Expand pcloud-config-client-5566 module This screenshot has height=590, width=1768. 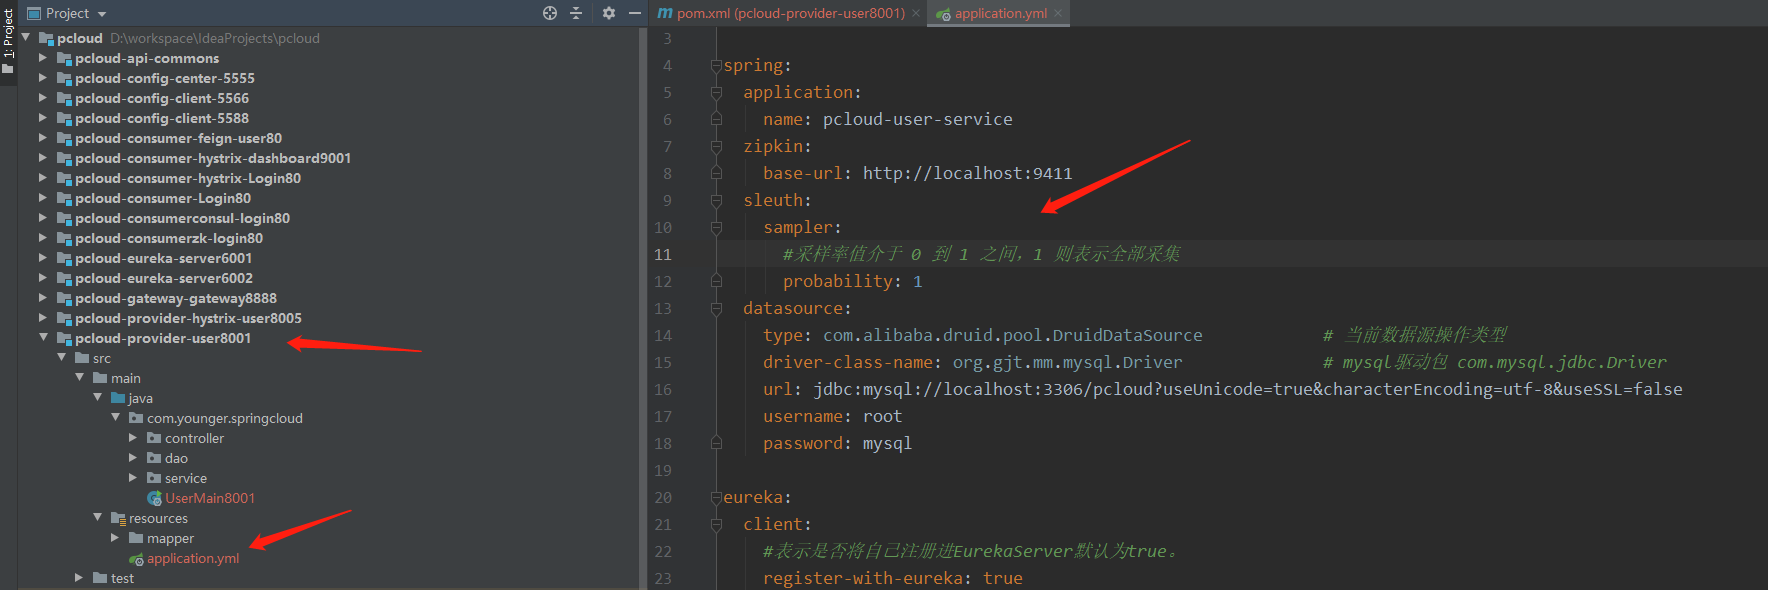(43, 98)
